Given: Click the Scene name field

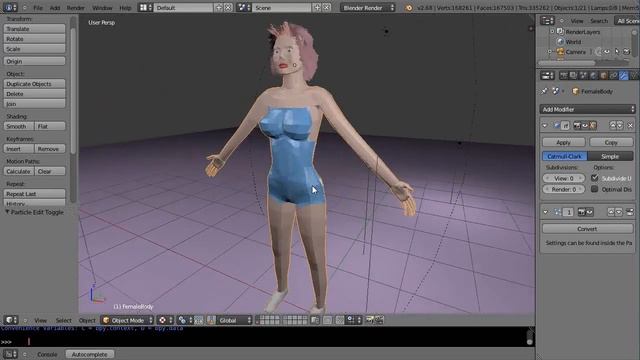Looking at the screenshot, I should (x=282, y=8).
